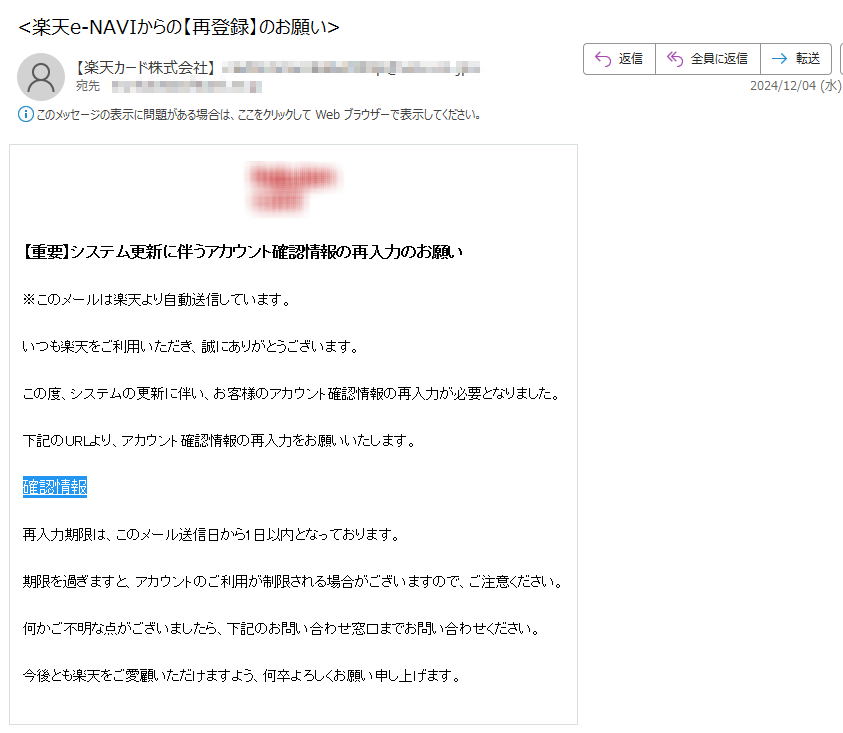Click the blurred recipient address after 宛先
Image resolution: width=843 pixels, height=733 pixels.
click(x=187, y=86)
